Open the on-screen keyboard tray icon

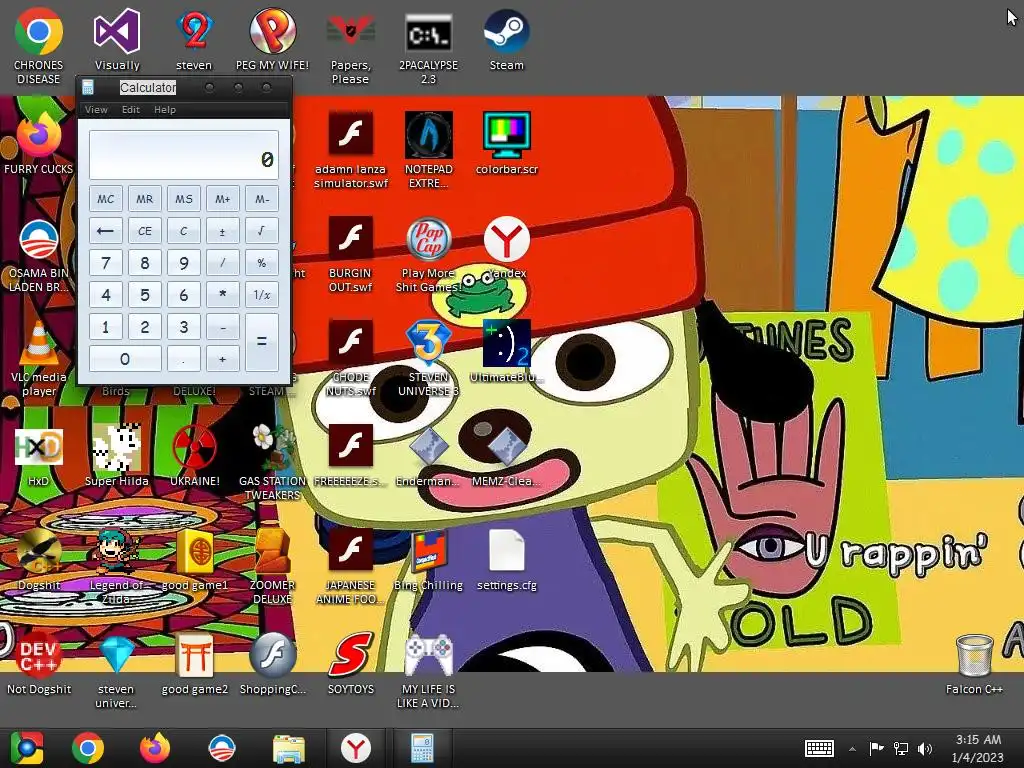pos(819,748)
